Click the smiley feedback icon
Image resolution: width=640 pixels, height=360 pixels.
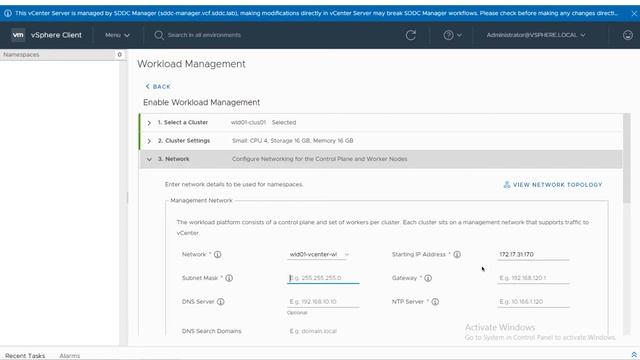click(x=628, y=35)
